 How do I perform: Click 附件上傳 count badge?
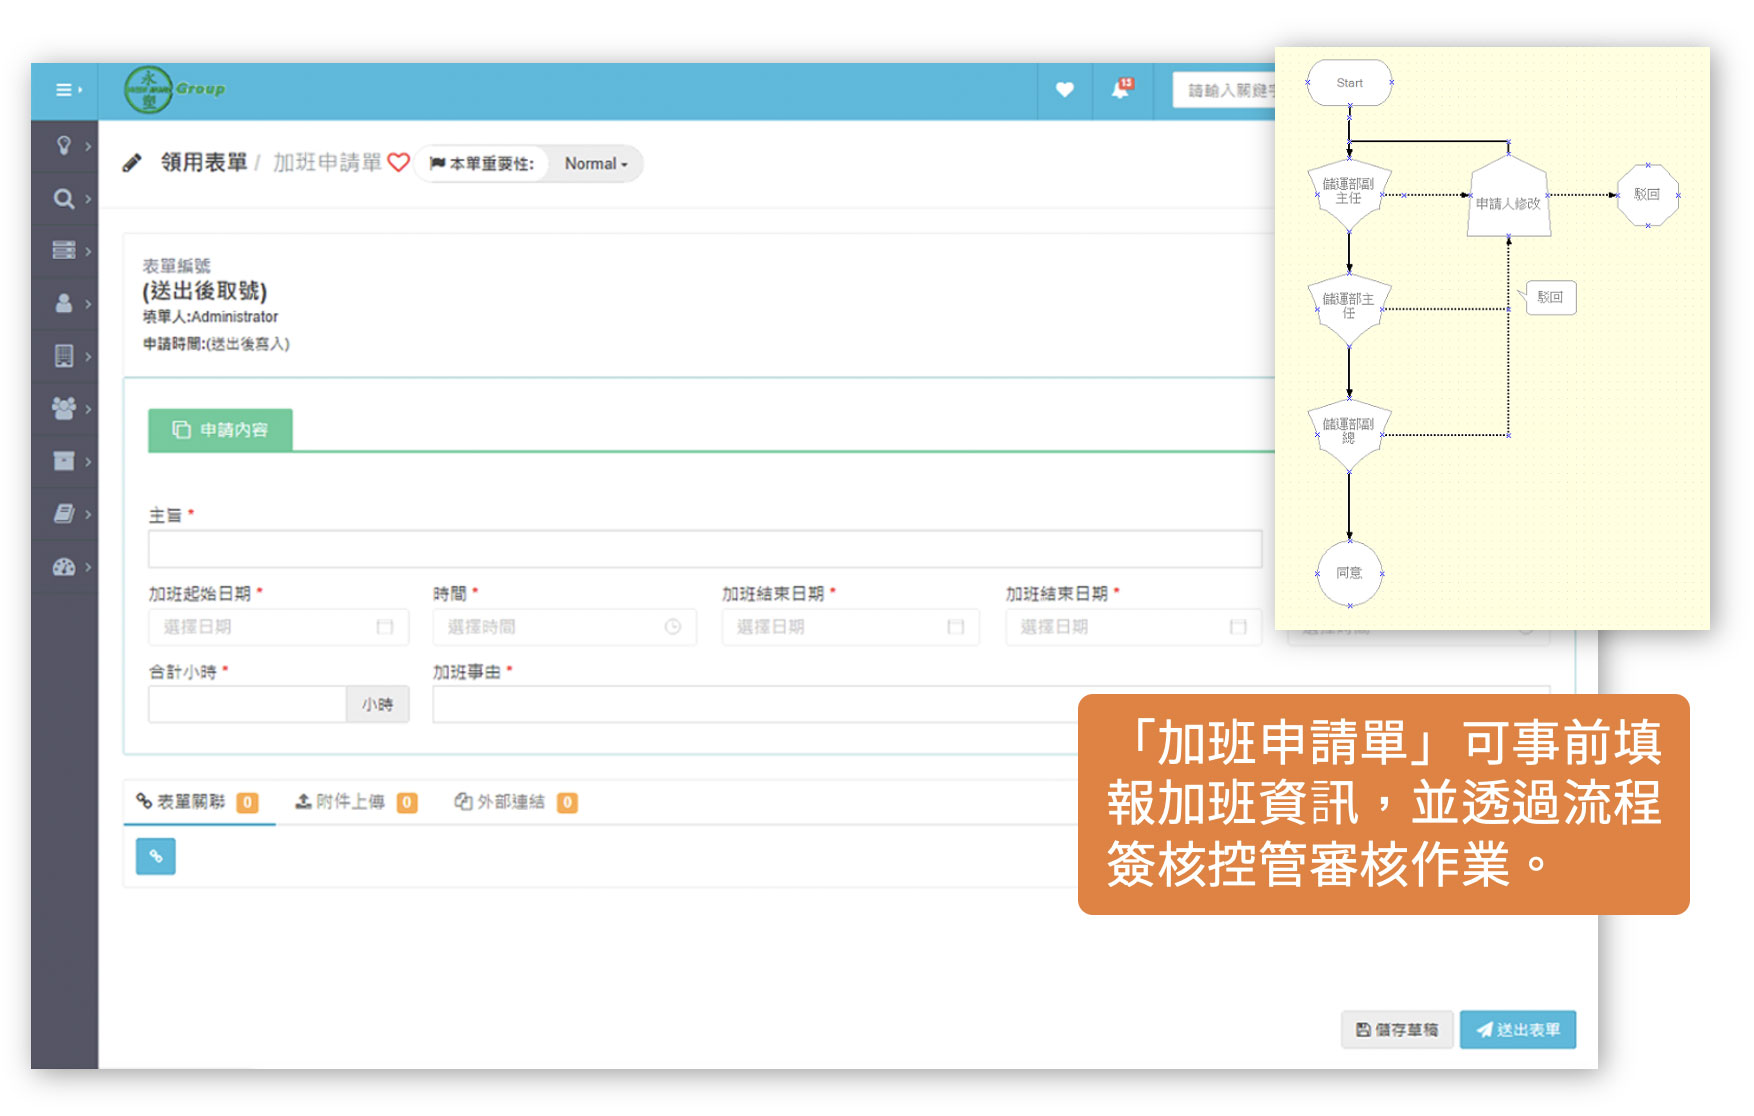407,803
